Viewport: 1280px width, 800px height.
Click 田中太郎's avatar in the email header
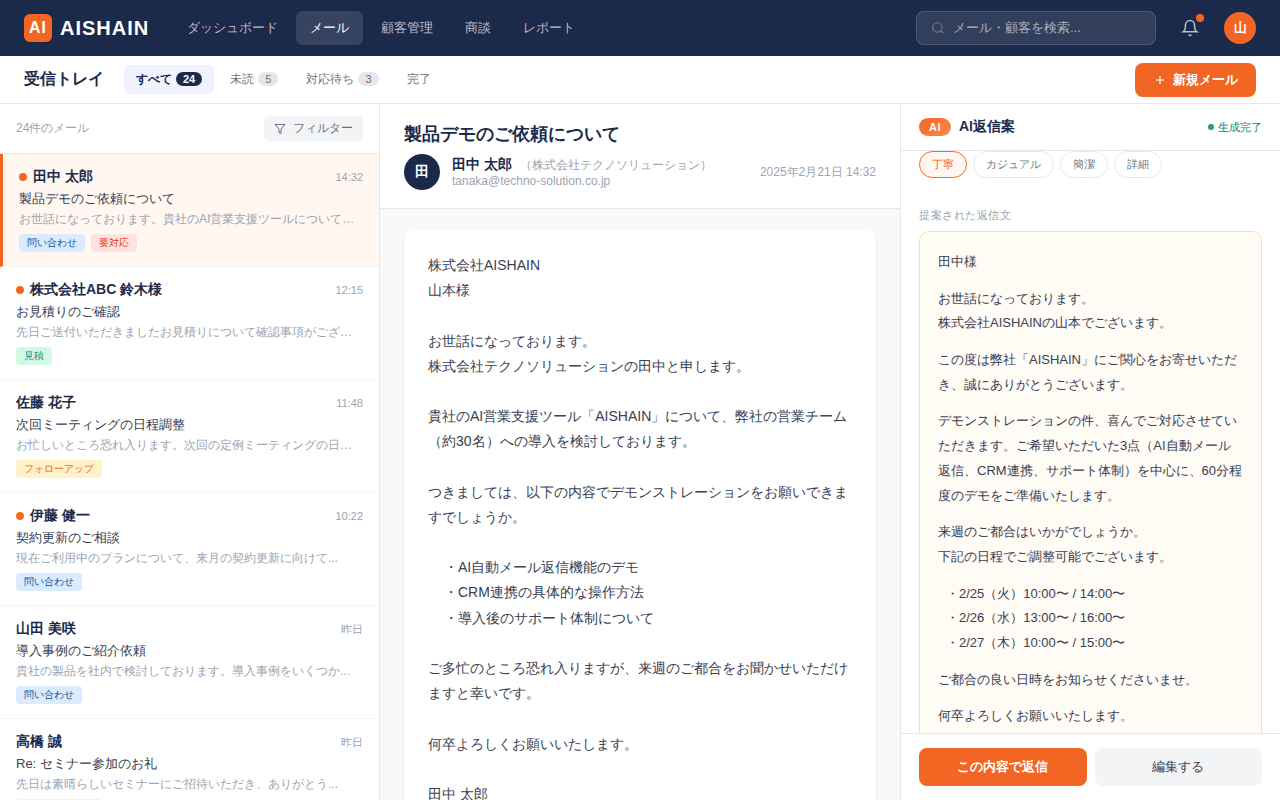422,172
